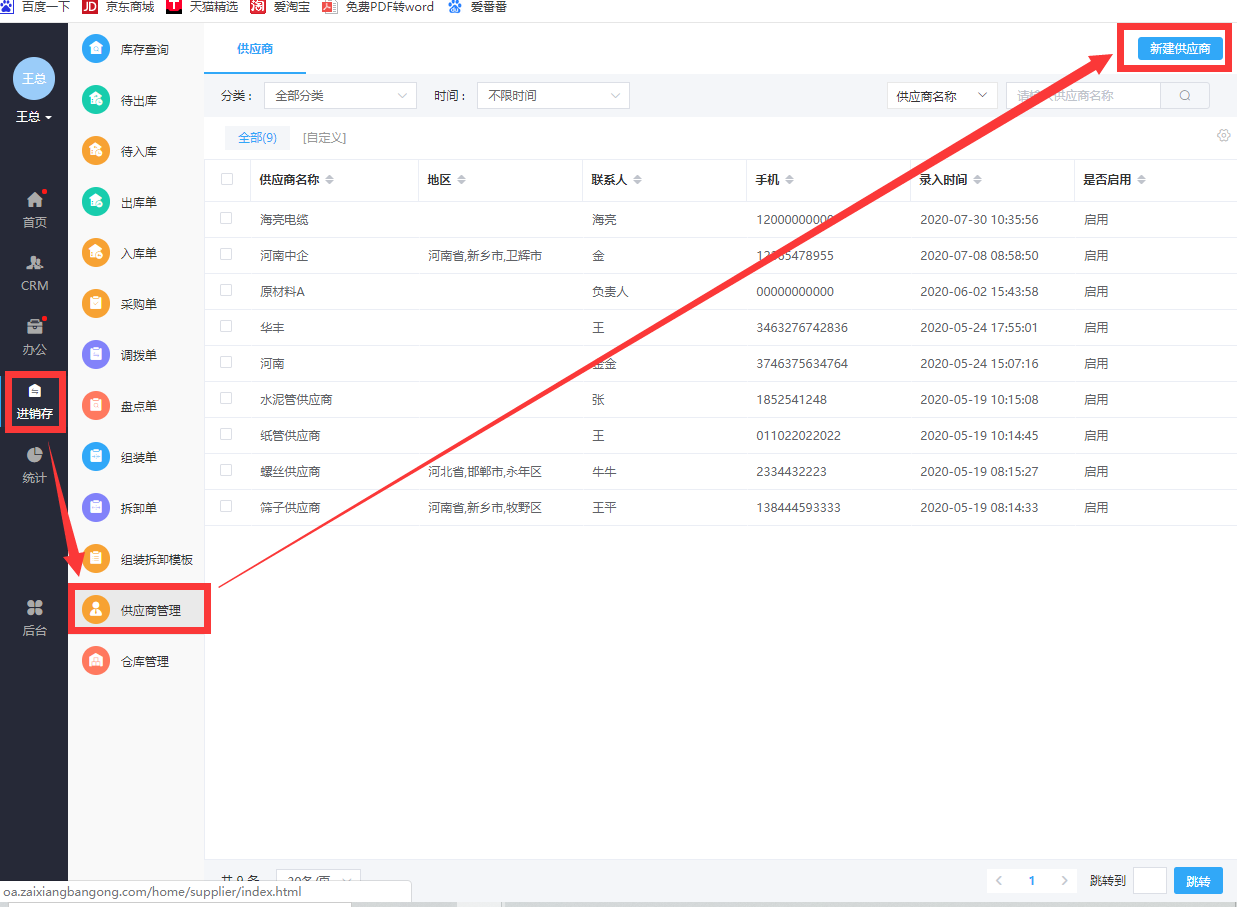
Task: Expand the 王总 user menu arrow
Action: point(48,118)
